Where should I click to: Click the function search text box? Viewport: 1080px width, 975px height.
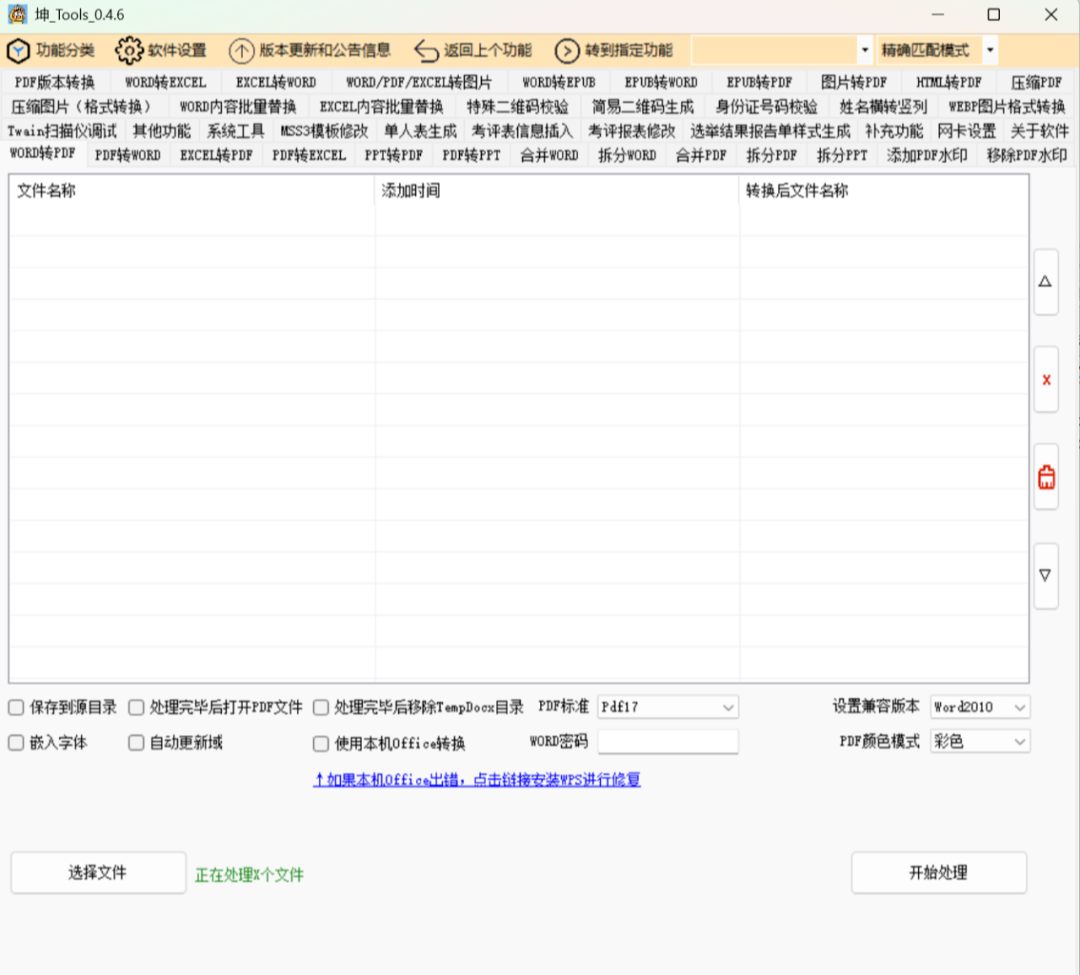[774, 50]
